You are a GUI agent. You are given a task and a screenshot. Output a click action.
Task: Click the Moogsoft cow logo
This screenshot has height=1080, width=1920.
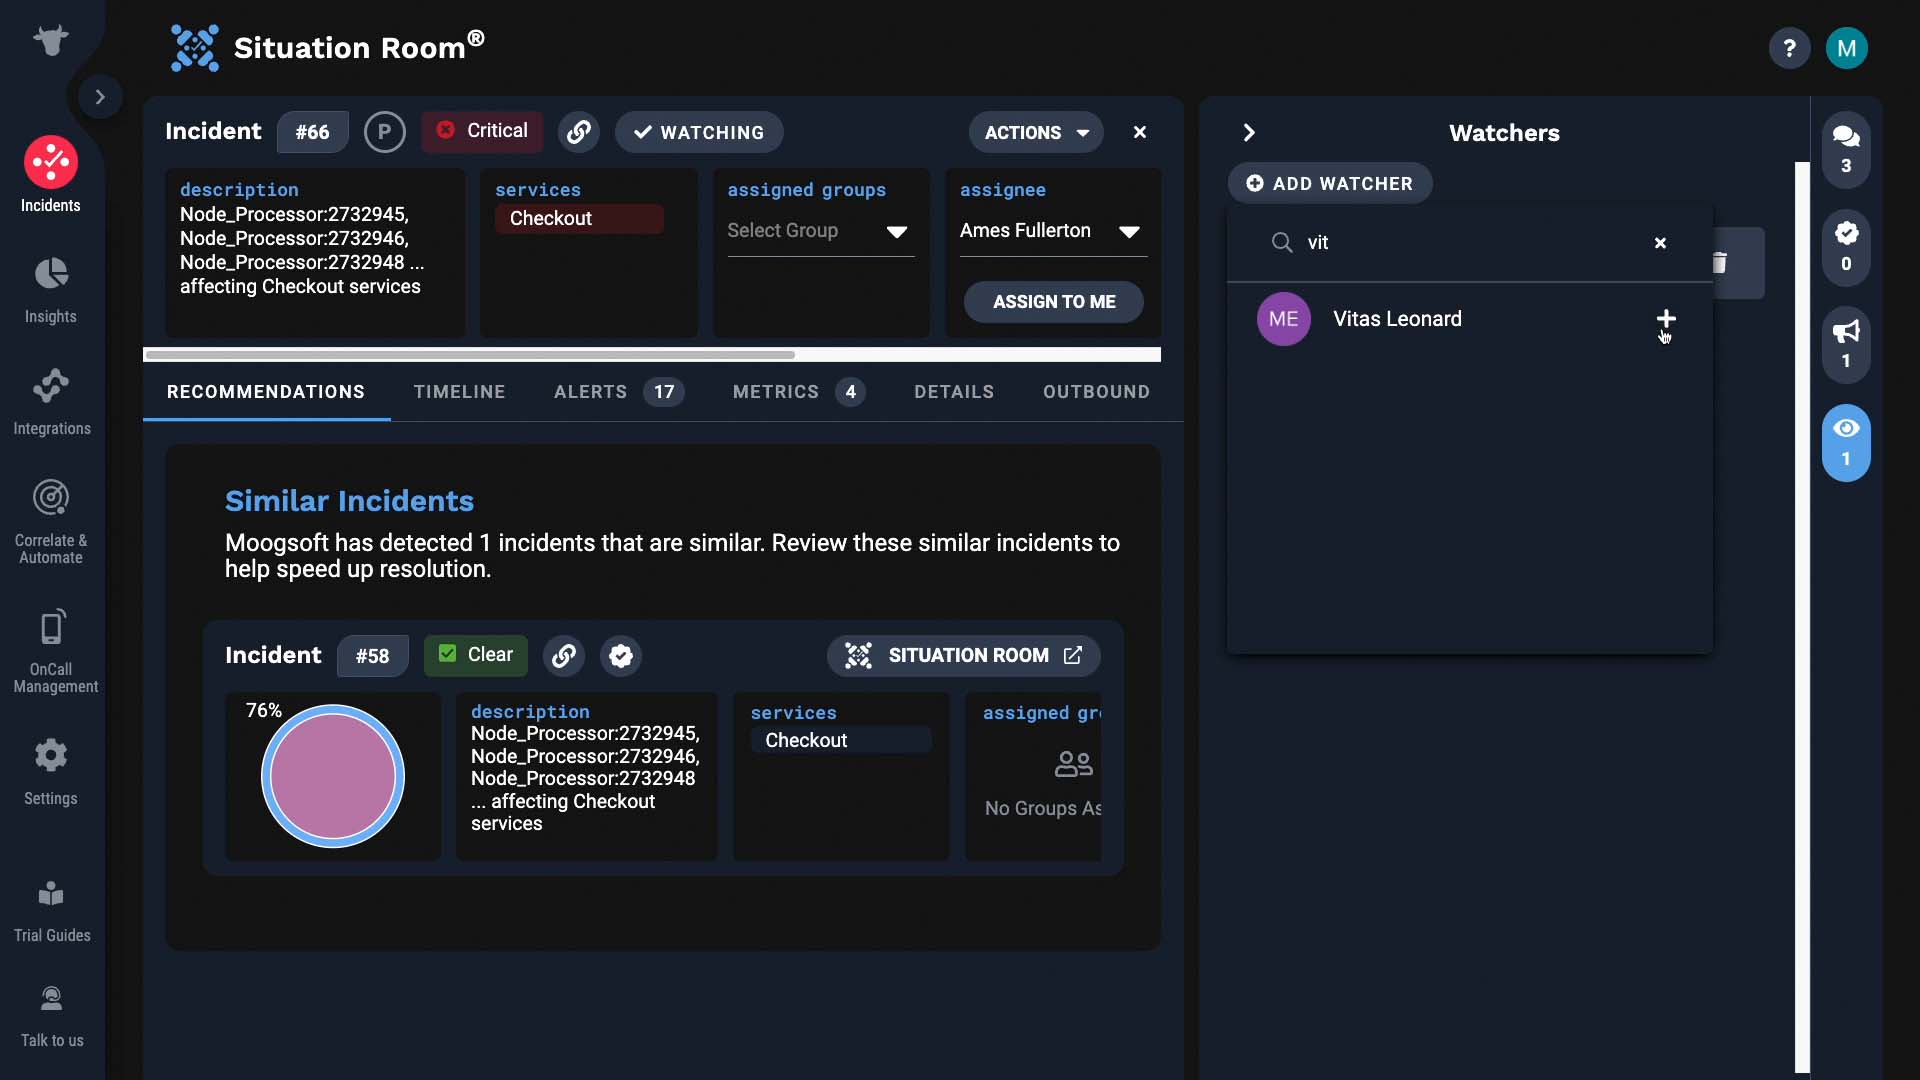(x=50, y=40)
